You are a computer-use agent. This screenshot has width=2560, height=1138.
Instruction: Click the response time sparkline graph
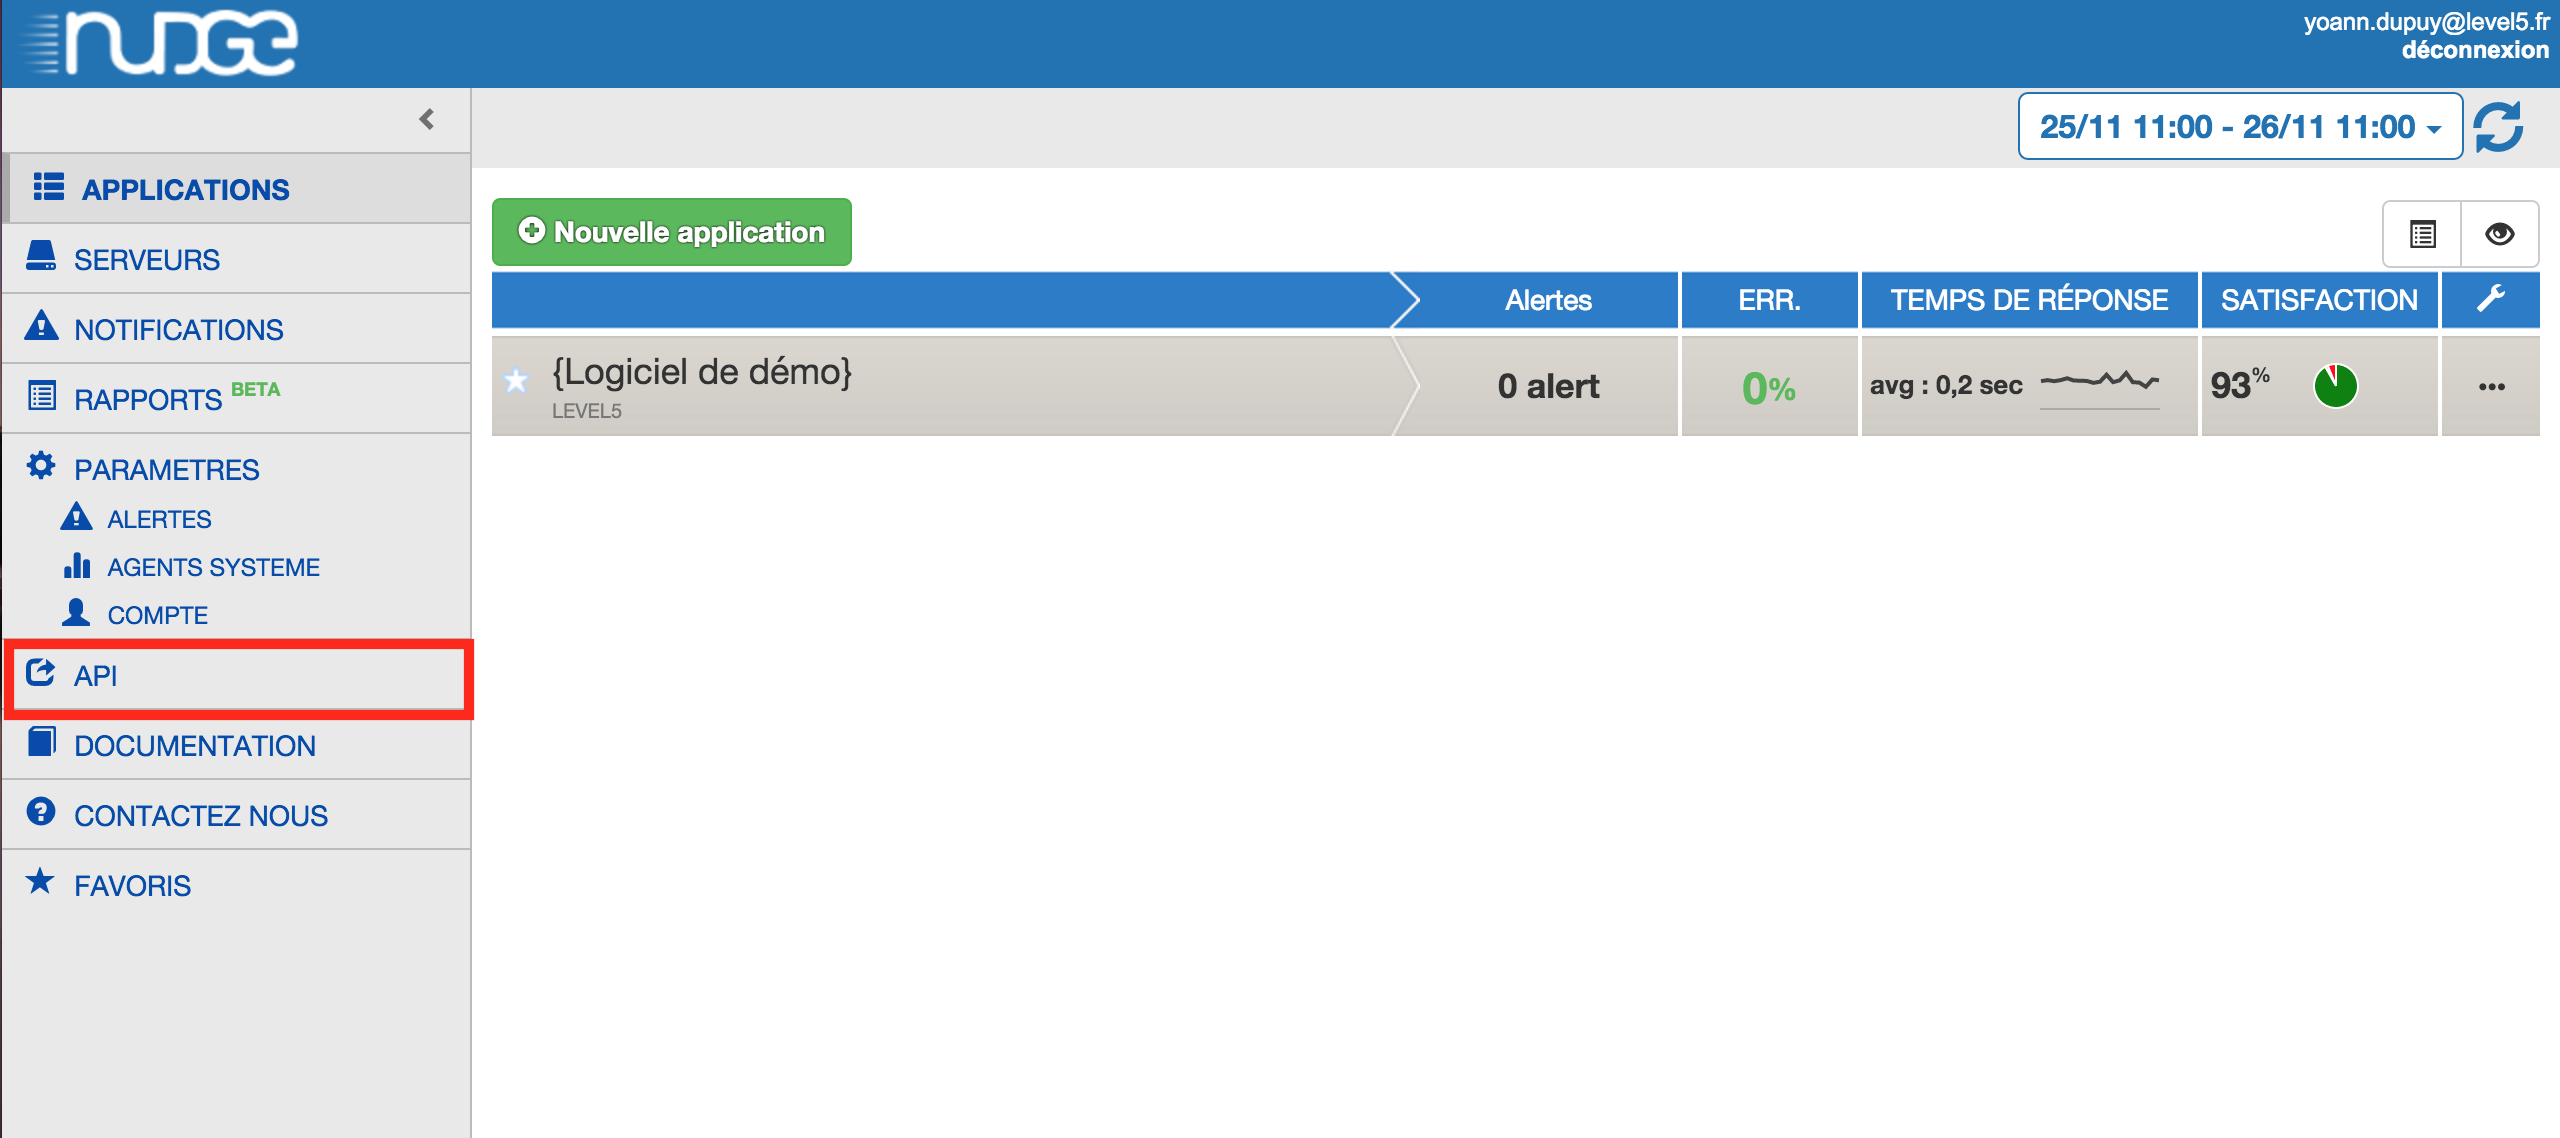2099,382
